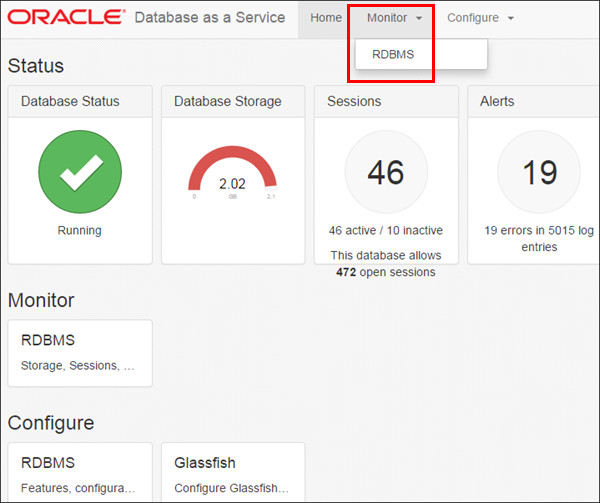Click the green Running checkmark icon
This screenshot has height=503, width=600.
click(x=80, y=173)
